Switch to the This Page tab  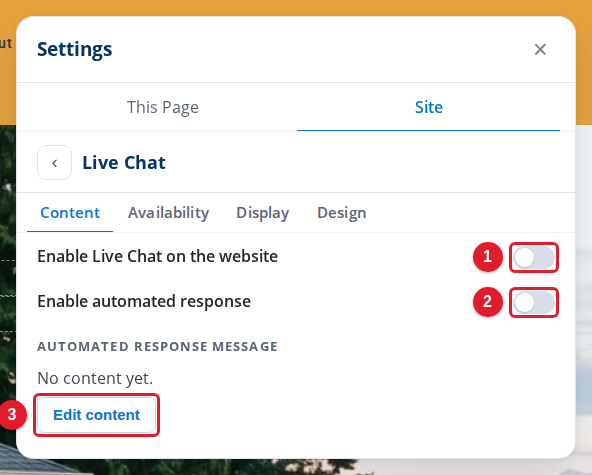(x=163, y=107)
